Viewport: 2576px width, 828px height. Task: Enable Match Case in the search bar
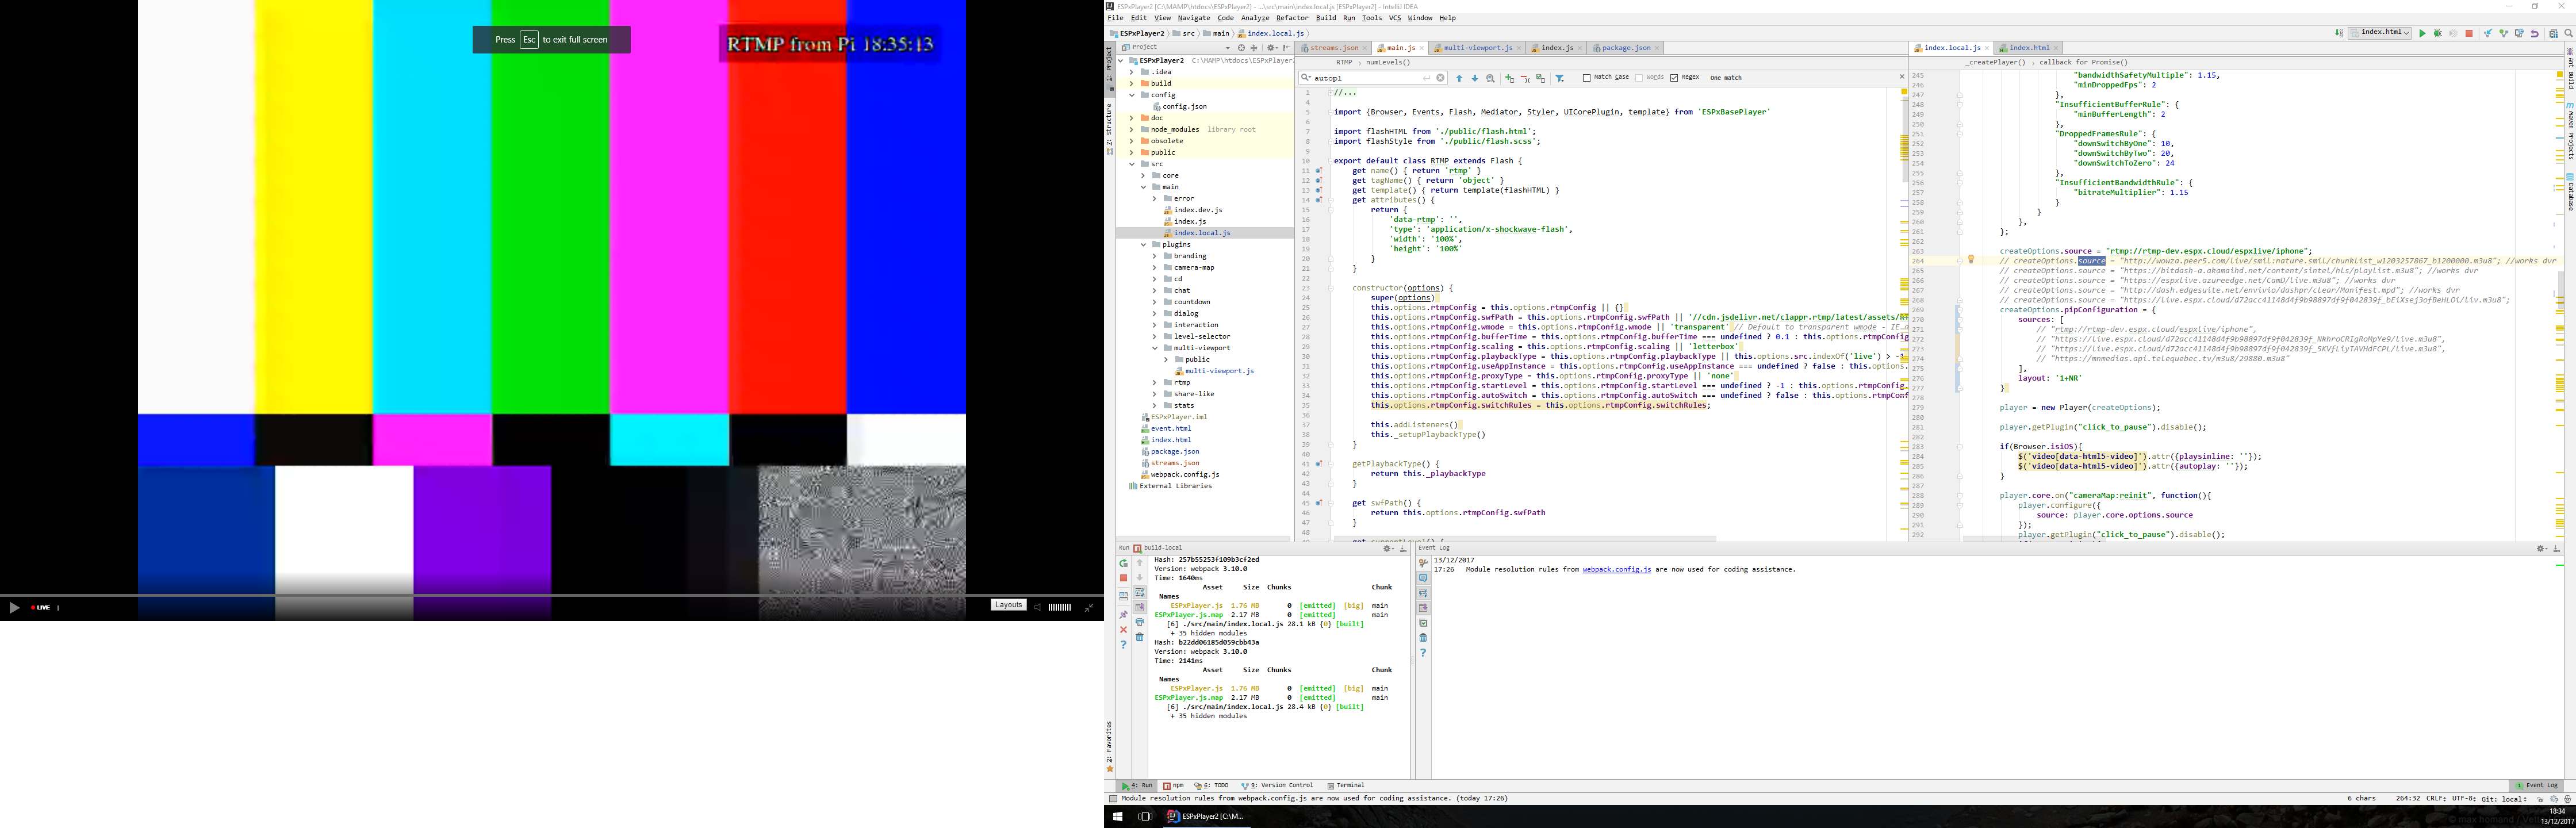point(1587,77)
